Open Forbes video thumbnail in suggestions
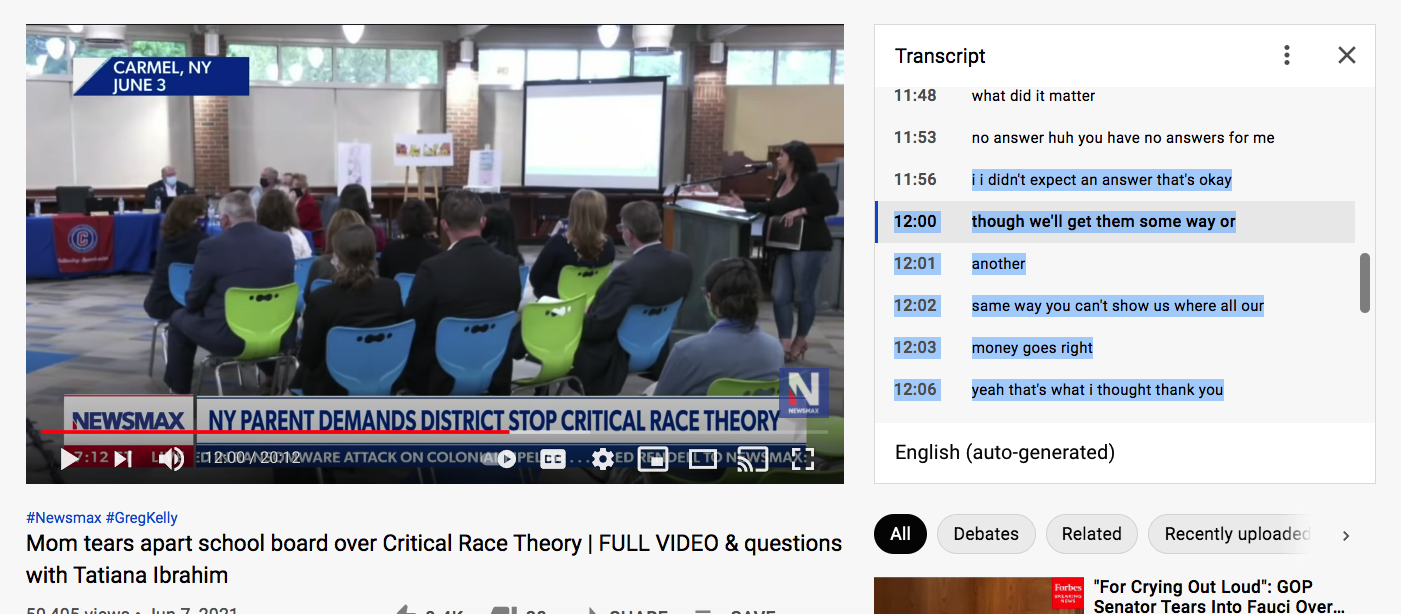The height and width of the screenshot is (614, 1401). click(979, 596)
